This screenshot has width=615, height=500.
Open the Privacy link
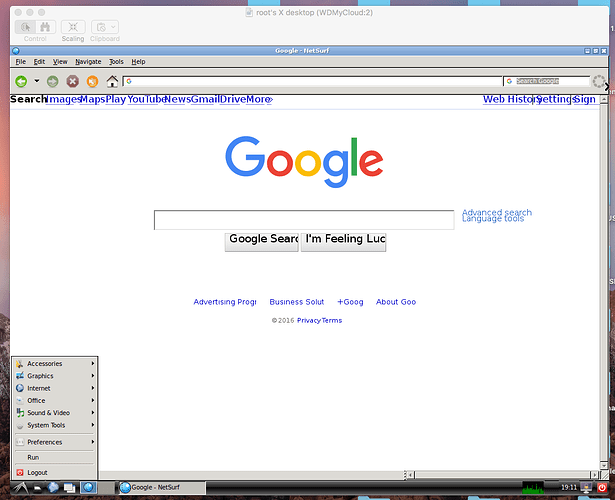(309, 320)
